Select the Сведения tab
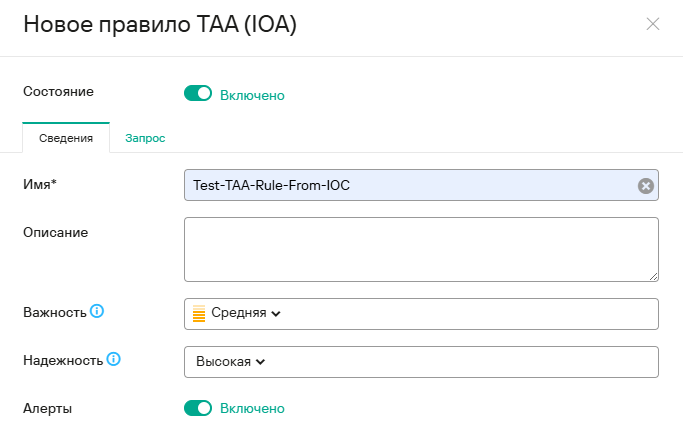This screenshot has width=683, height=442. point(66,138)
